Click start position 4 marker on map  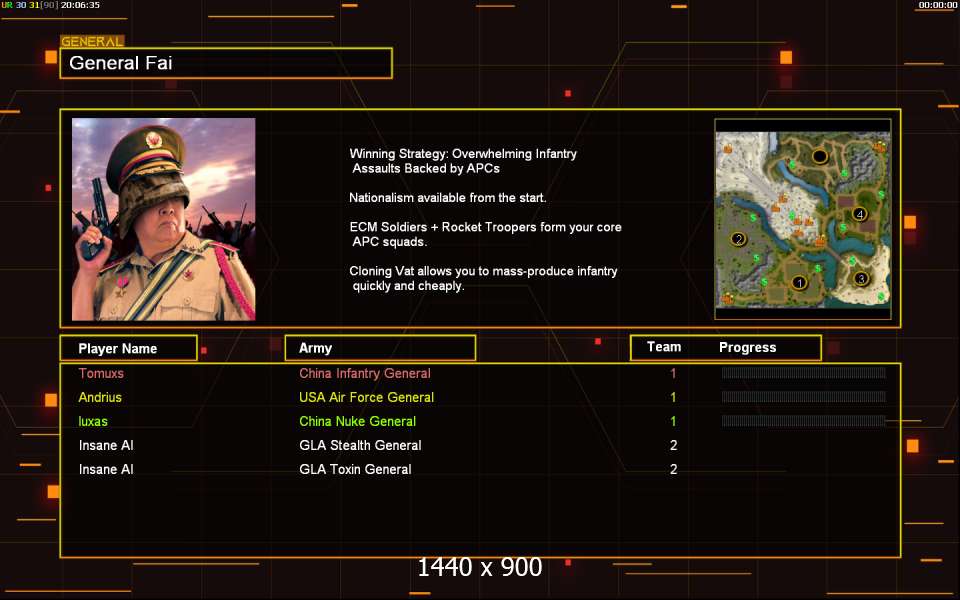(x=860, y=214)
